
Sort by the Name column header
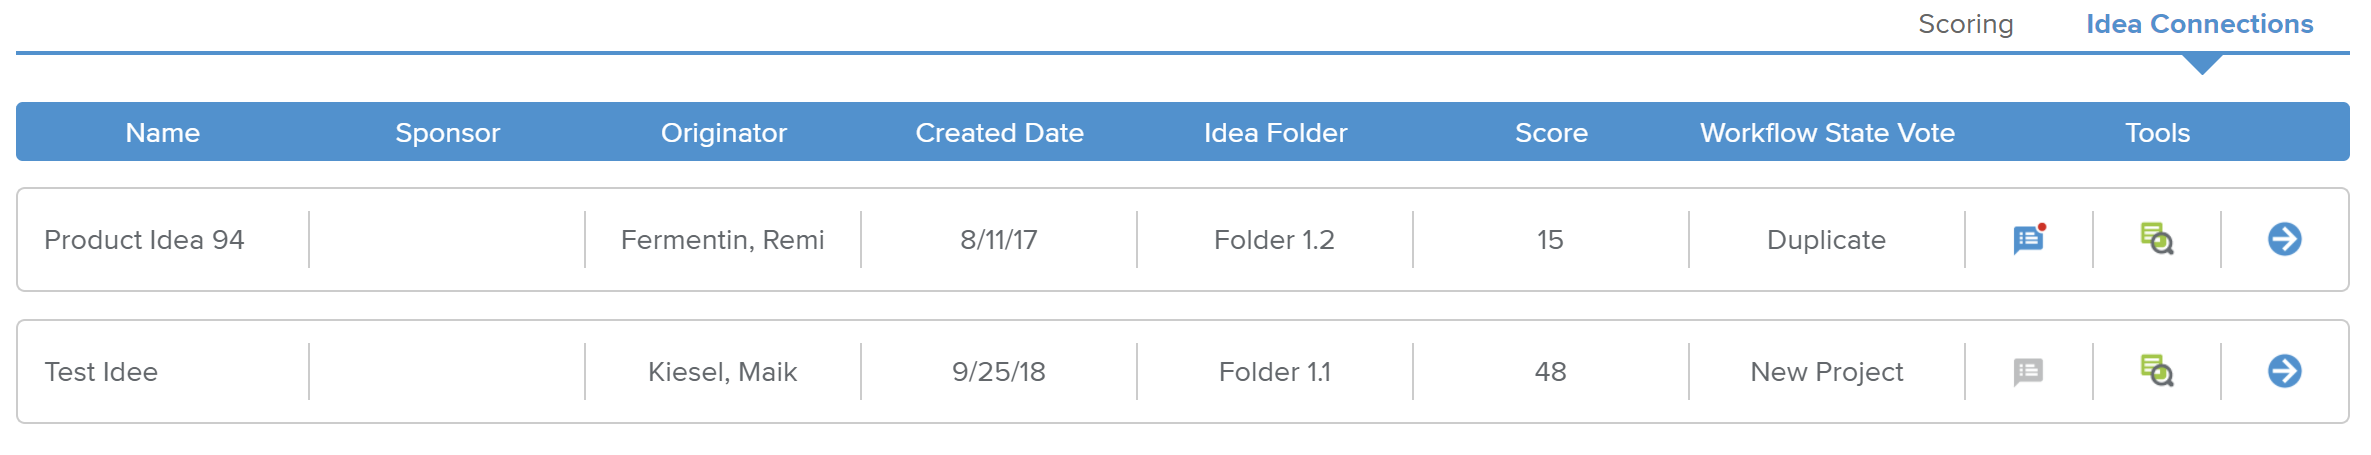click(162, 133)
